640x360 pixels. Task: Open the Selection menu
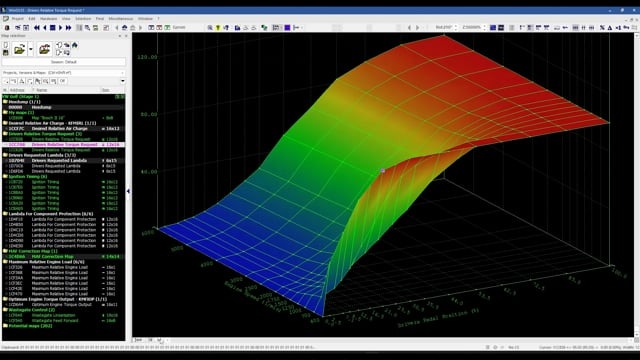click(83, 19)
